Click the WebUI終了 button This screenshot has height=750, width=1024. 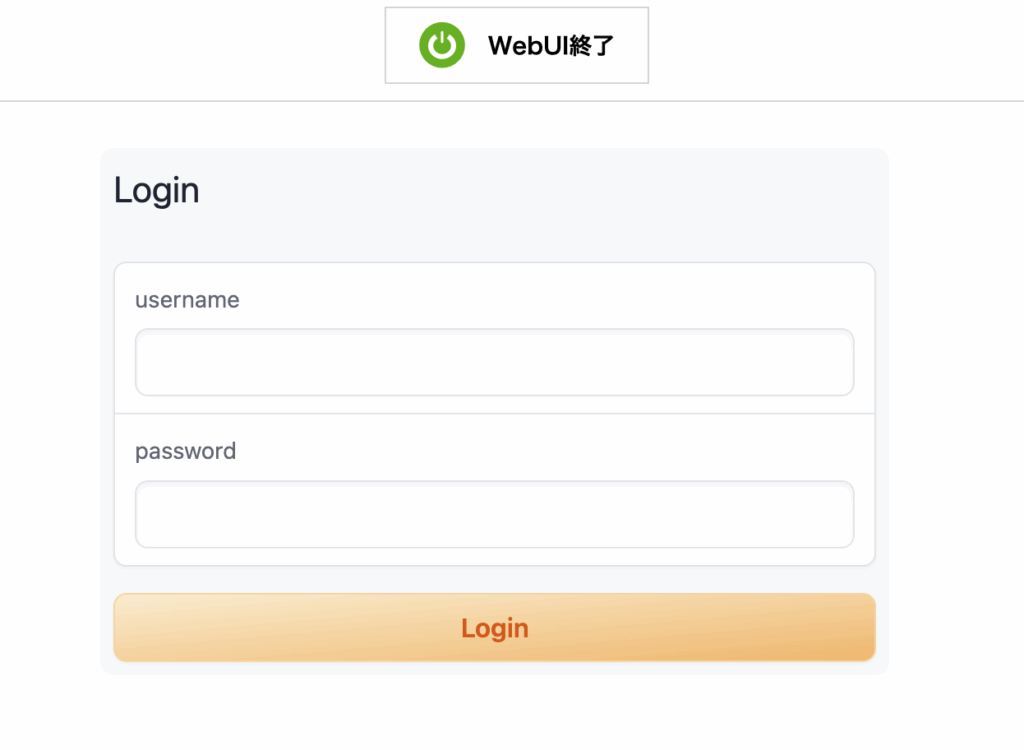click(x=517, y=45)
